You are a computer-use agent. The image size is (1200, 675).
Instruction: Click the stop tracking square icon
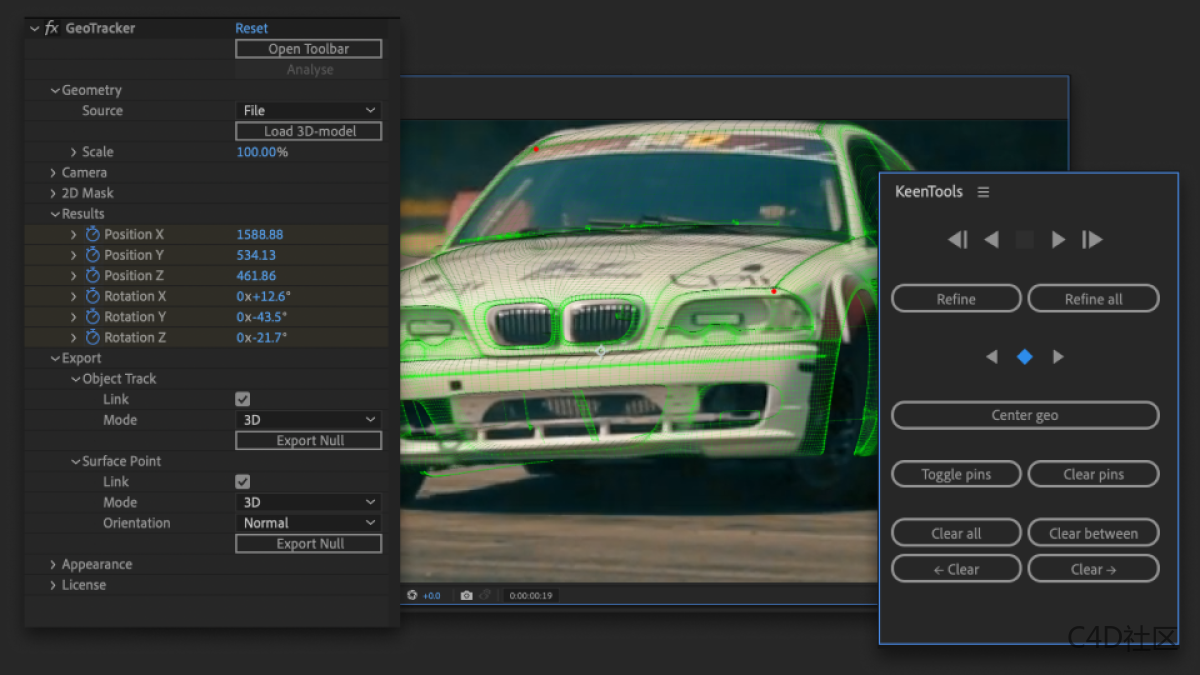(1024, 239)
